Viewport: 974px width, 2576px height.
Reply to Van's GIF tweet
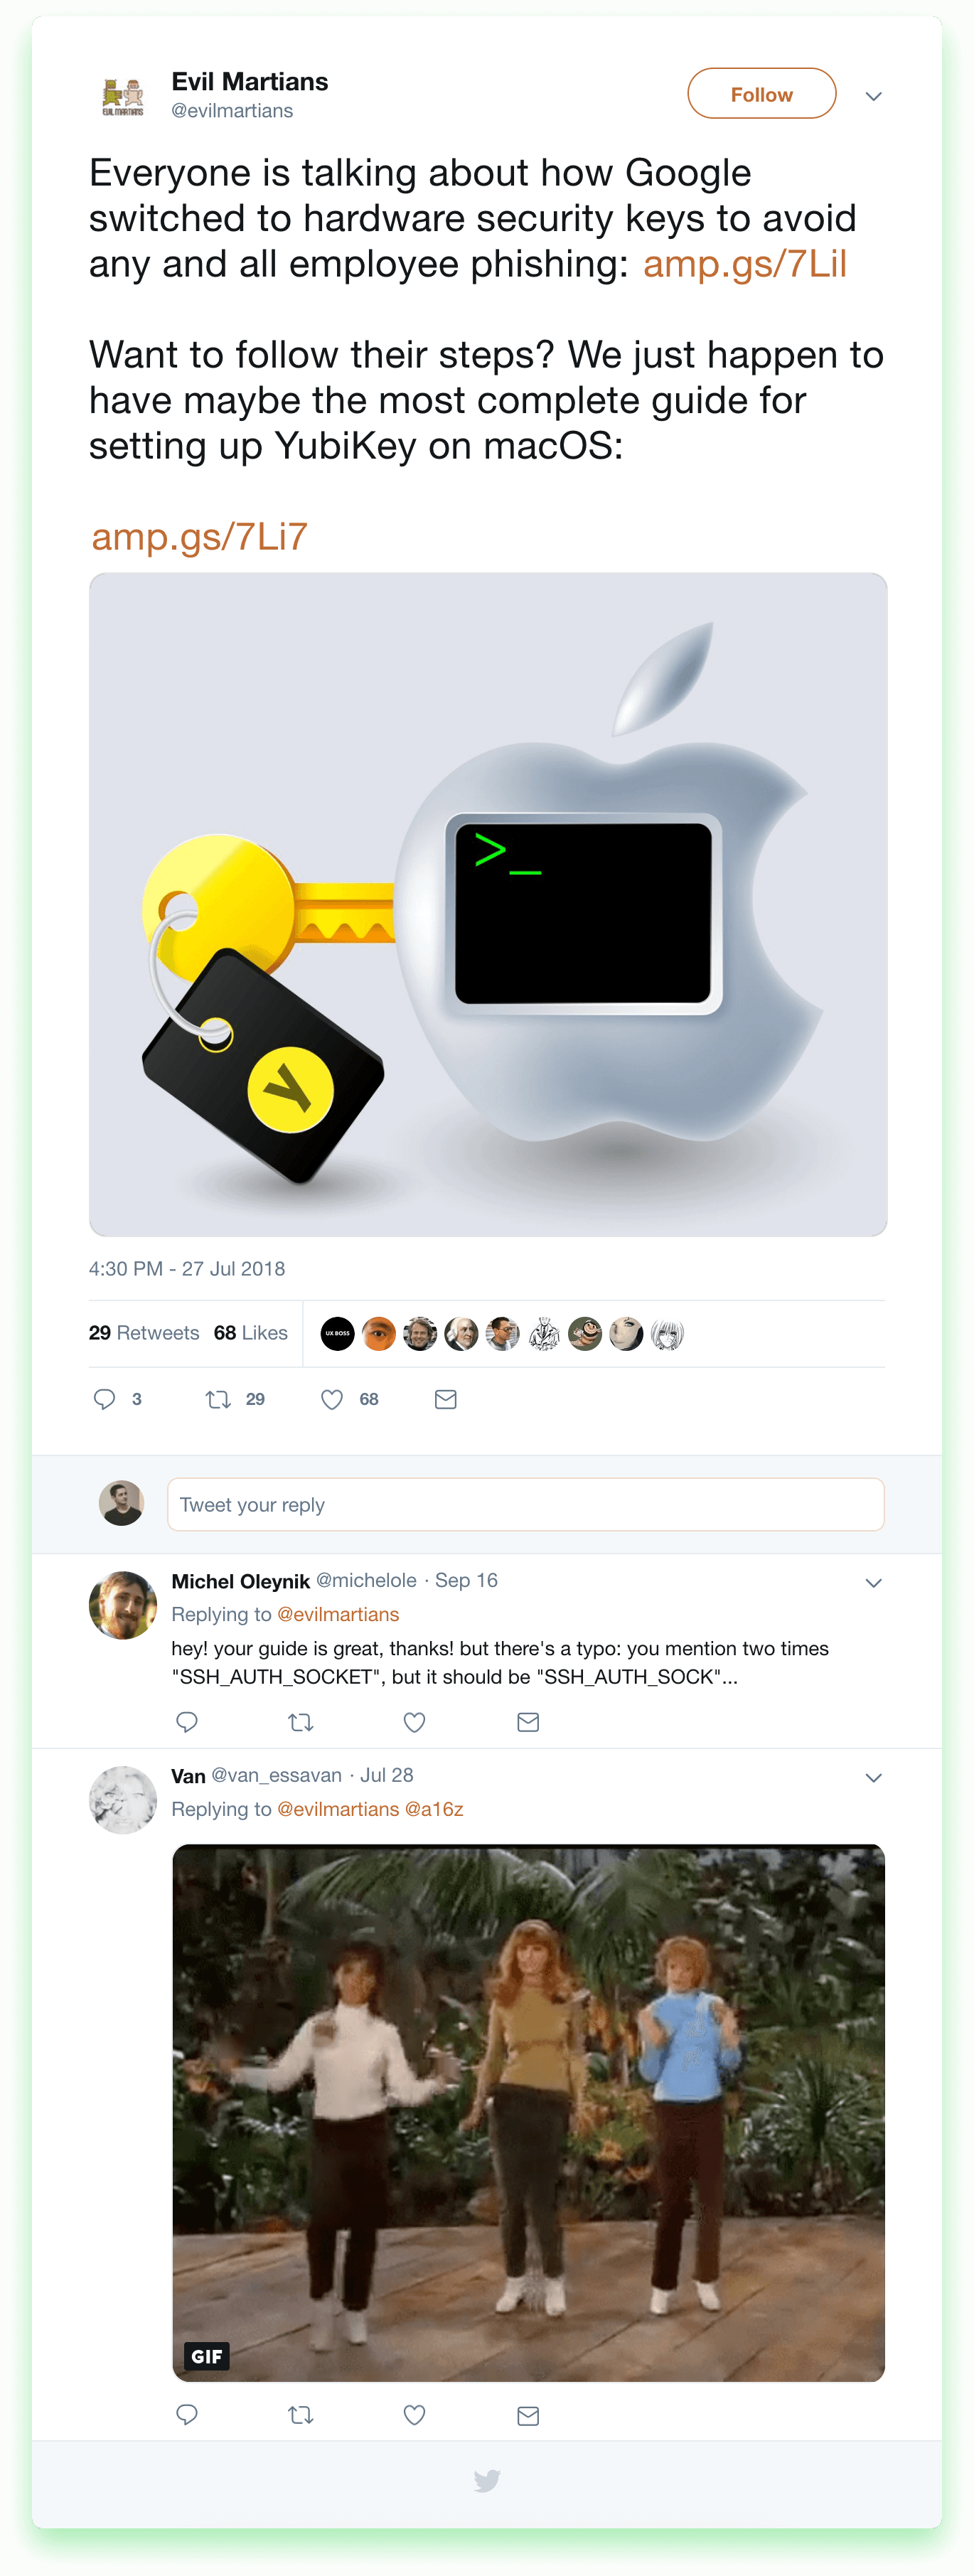(187, 2415)
